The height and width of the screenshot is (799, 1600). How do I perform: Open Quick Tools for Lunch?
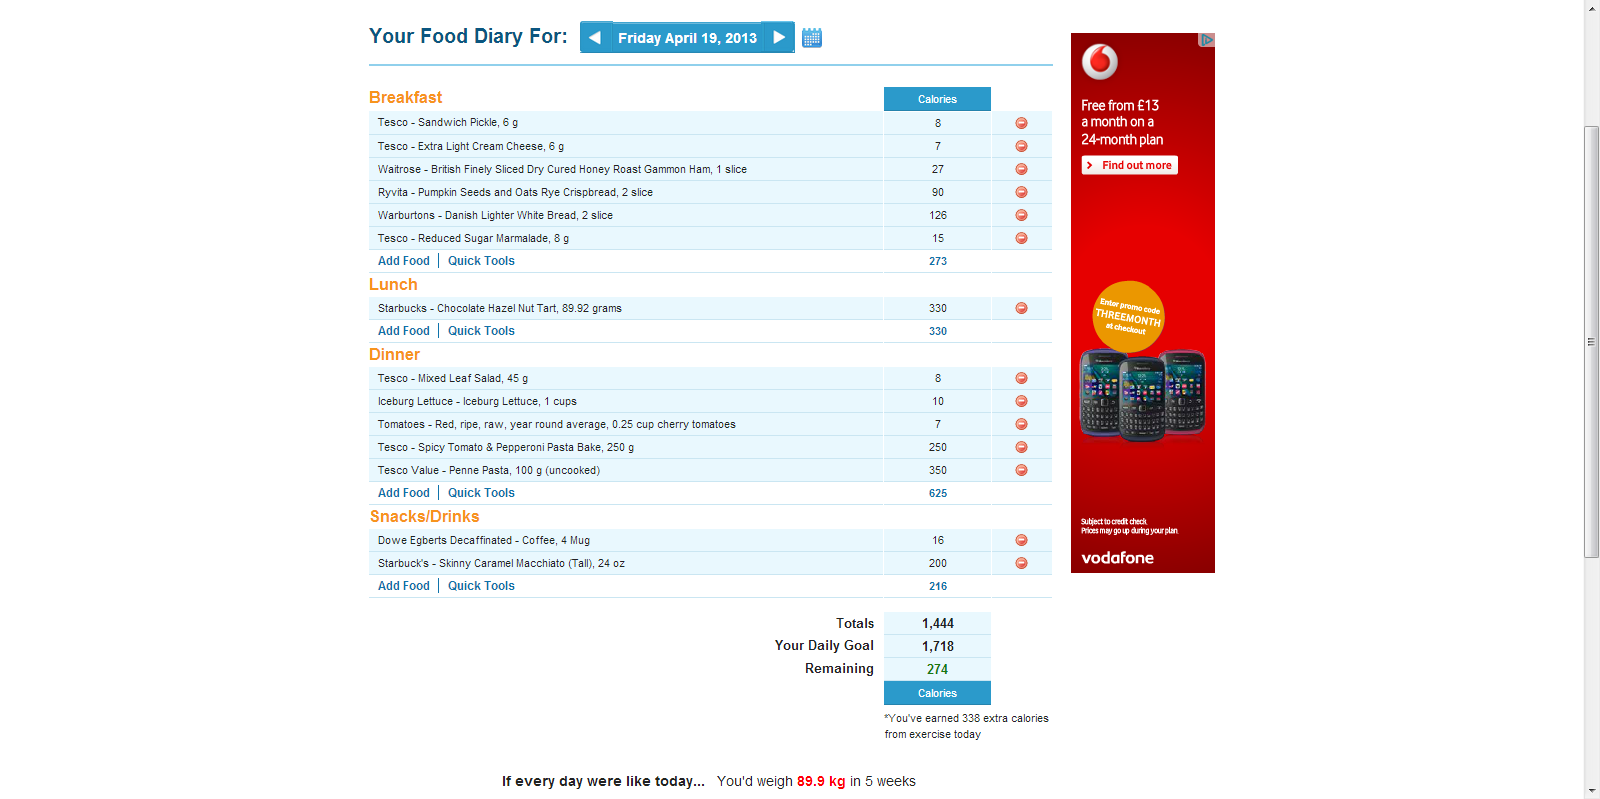[481, 331]
